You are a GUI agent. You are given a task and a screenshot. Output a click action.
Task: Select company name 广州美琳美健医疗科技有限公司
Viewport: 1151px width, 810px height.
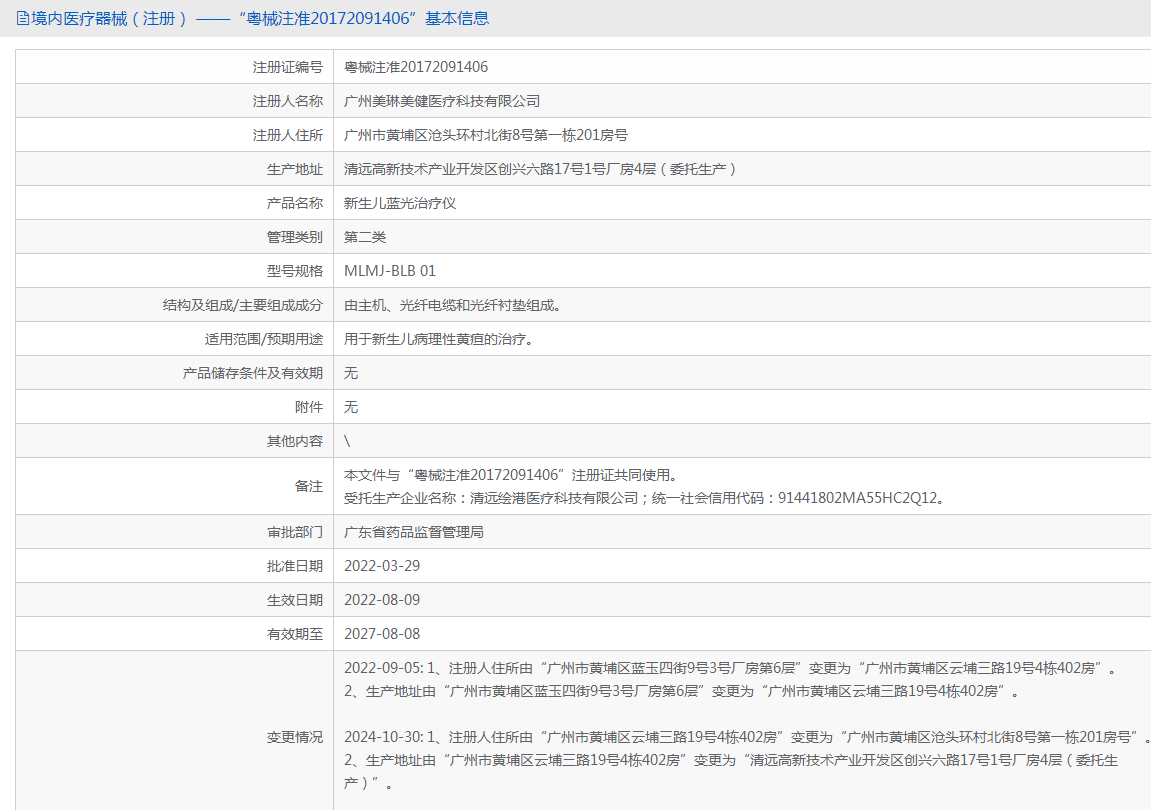click(x=442, y=101)
